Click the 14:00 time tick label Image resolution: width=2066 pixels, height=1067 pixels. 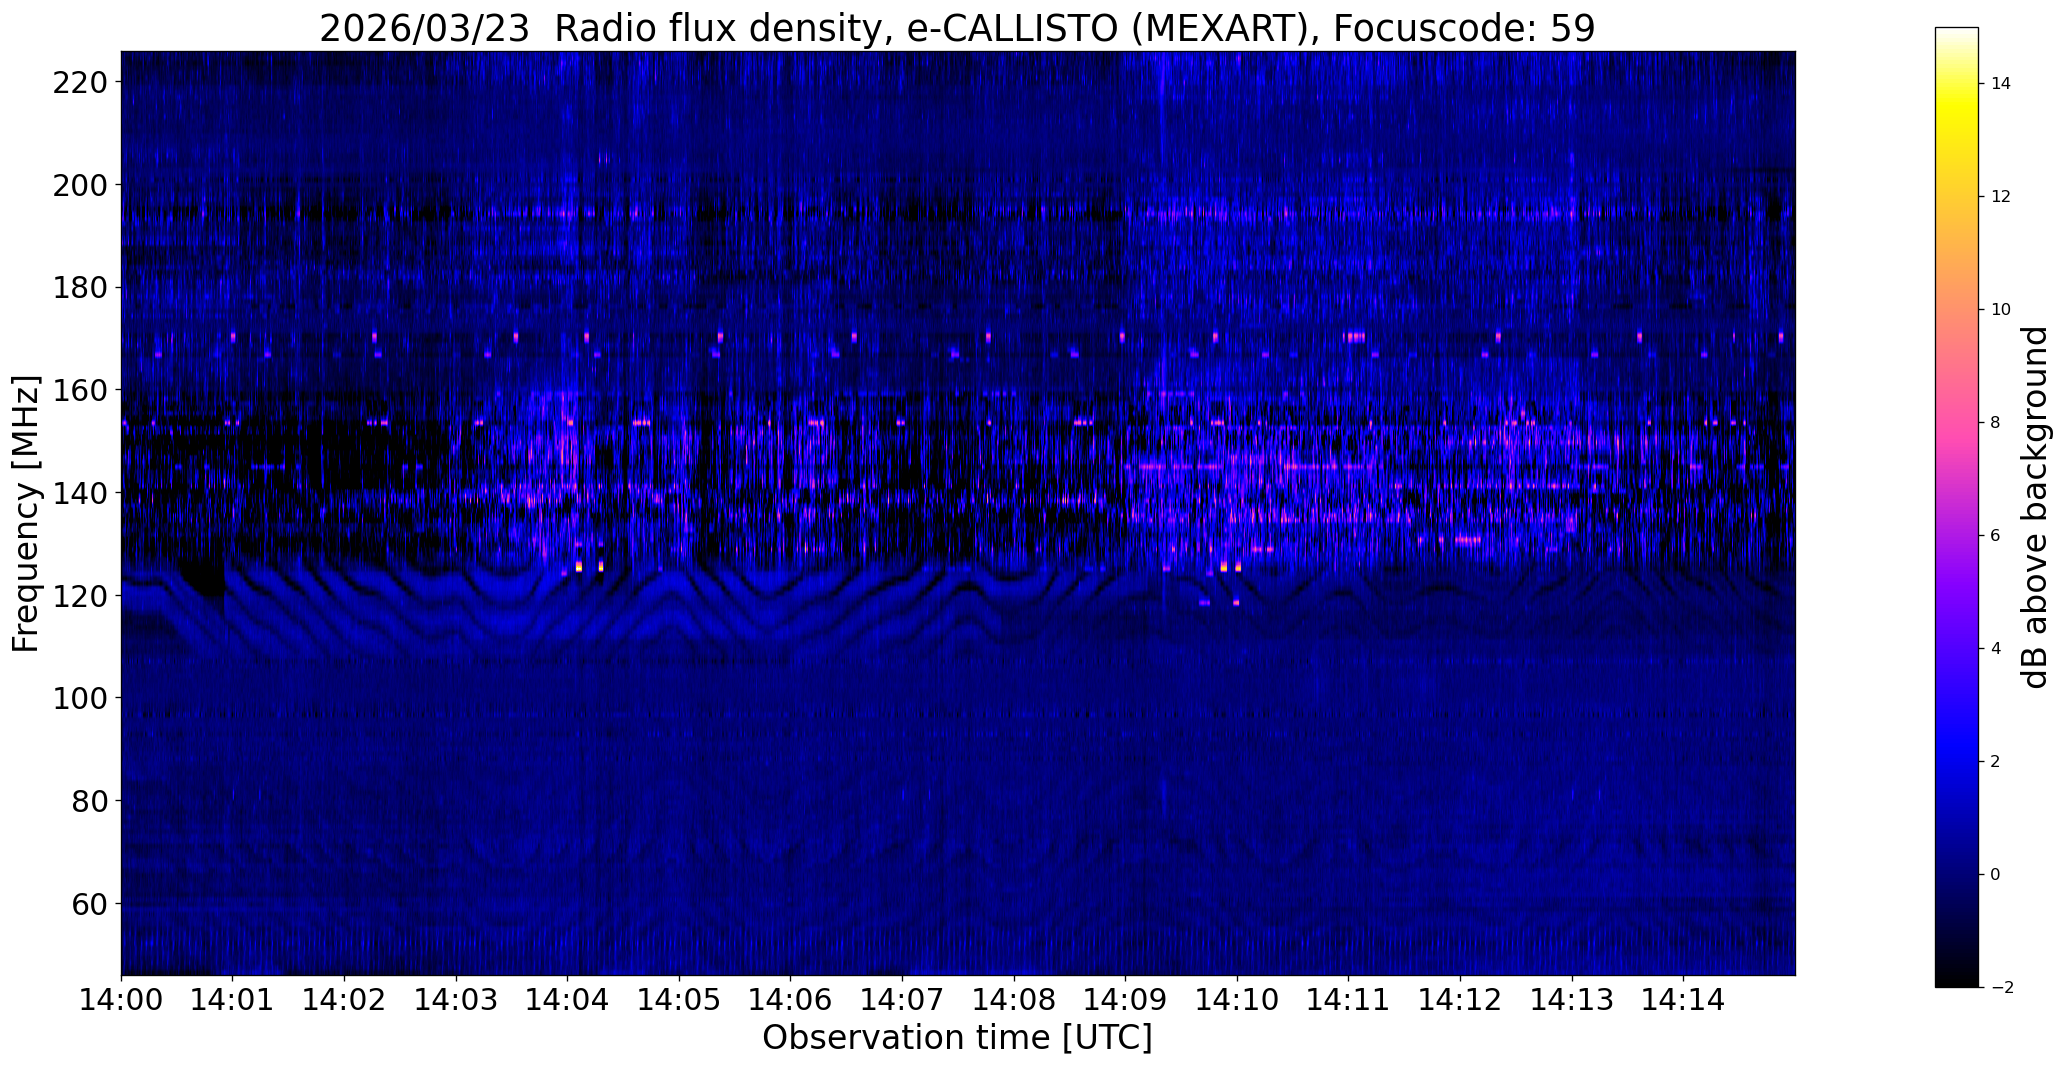(x=121, y=999)
